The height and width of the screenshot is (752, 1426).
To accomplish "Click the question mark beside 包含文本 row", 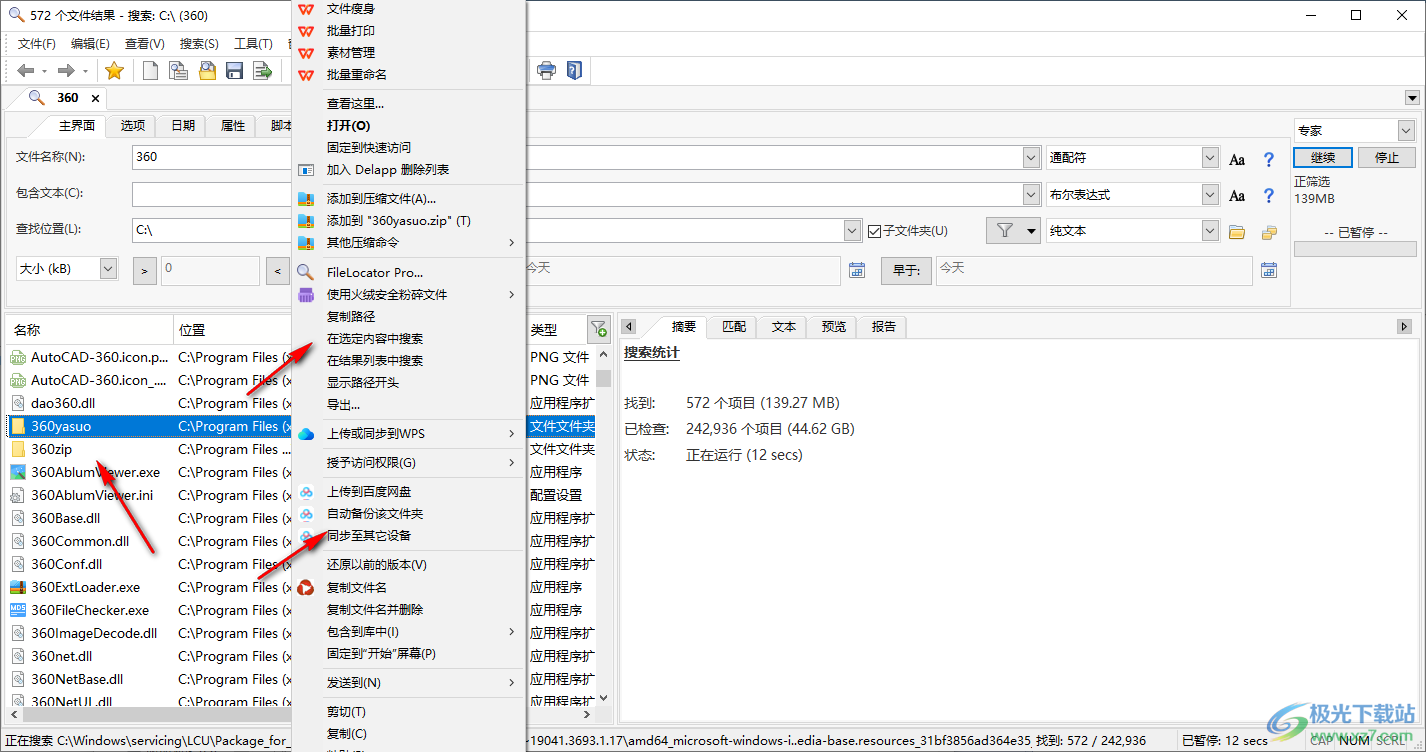I will [x=1269, y=195].
